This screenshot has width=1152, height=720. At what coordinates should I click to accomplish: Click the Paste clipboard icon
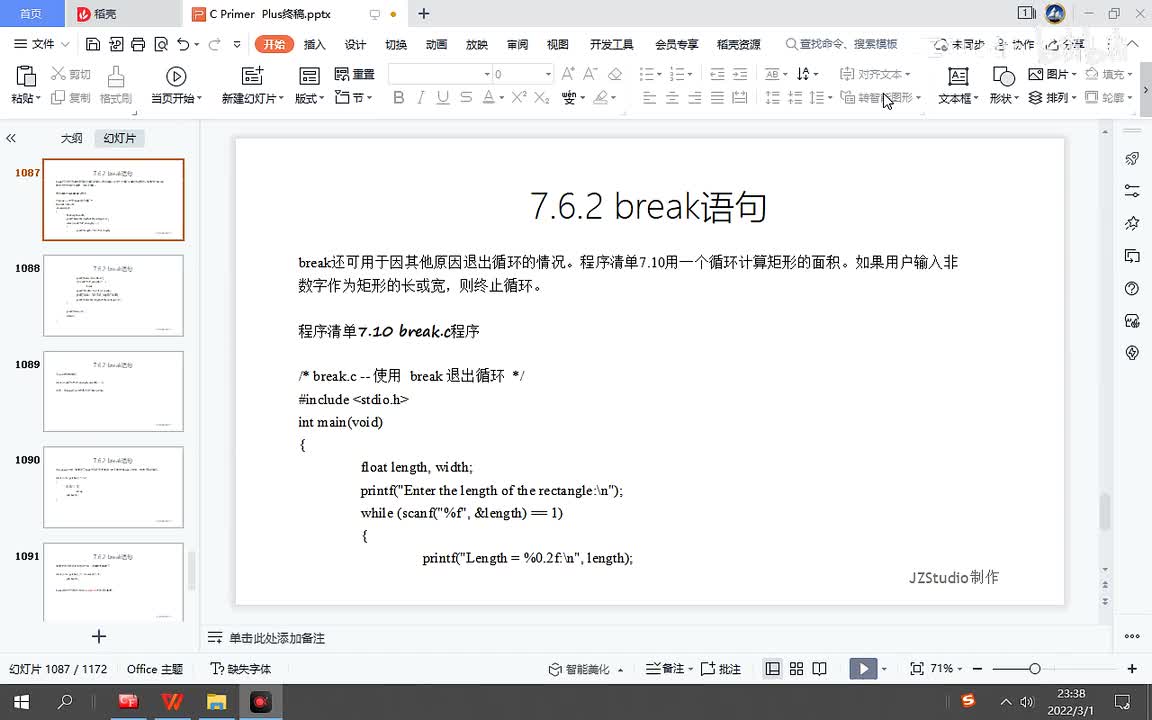pos(26,76)
